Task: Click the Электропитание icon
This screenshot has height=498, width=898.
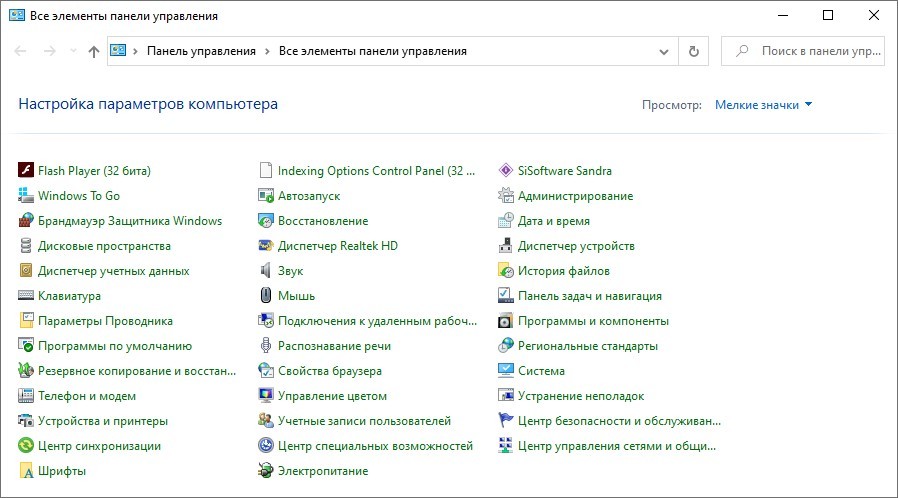Action: pyautogui.click(x=266, y=471)
